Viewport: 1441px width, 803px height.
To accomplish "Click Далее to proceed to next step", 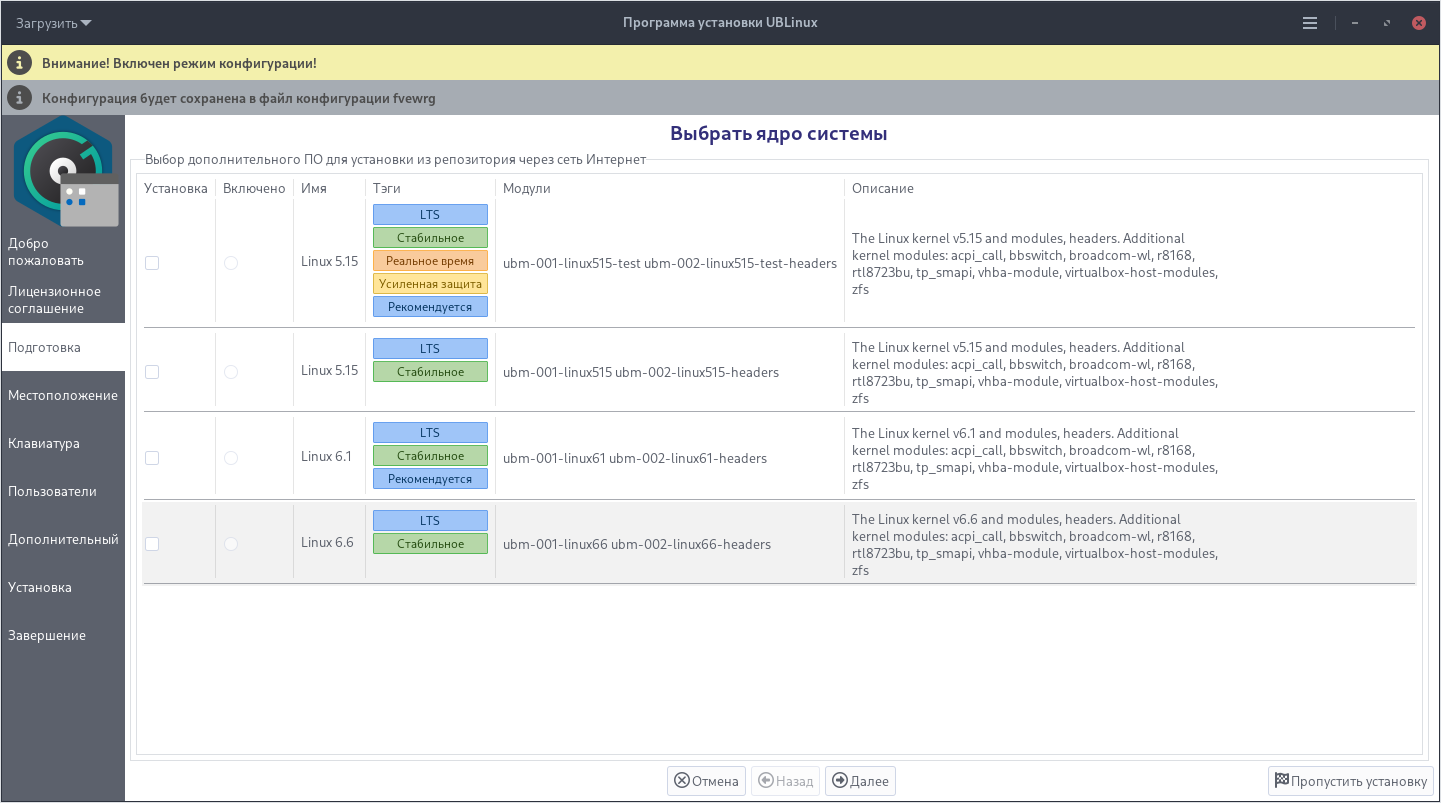I will tap(860, 781).
